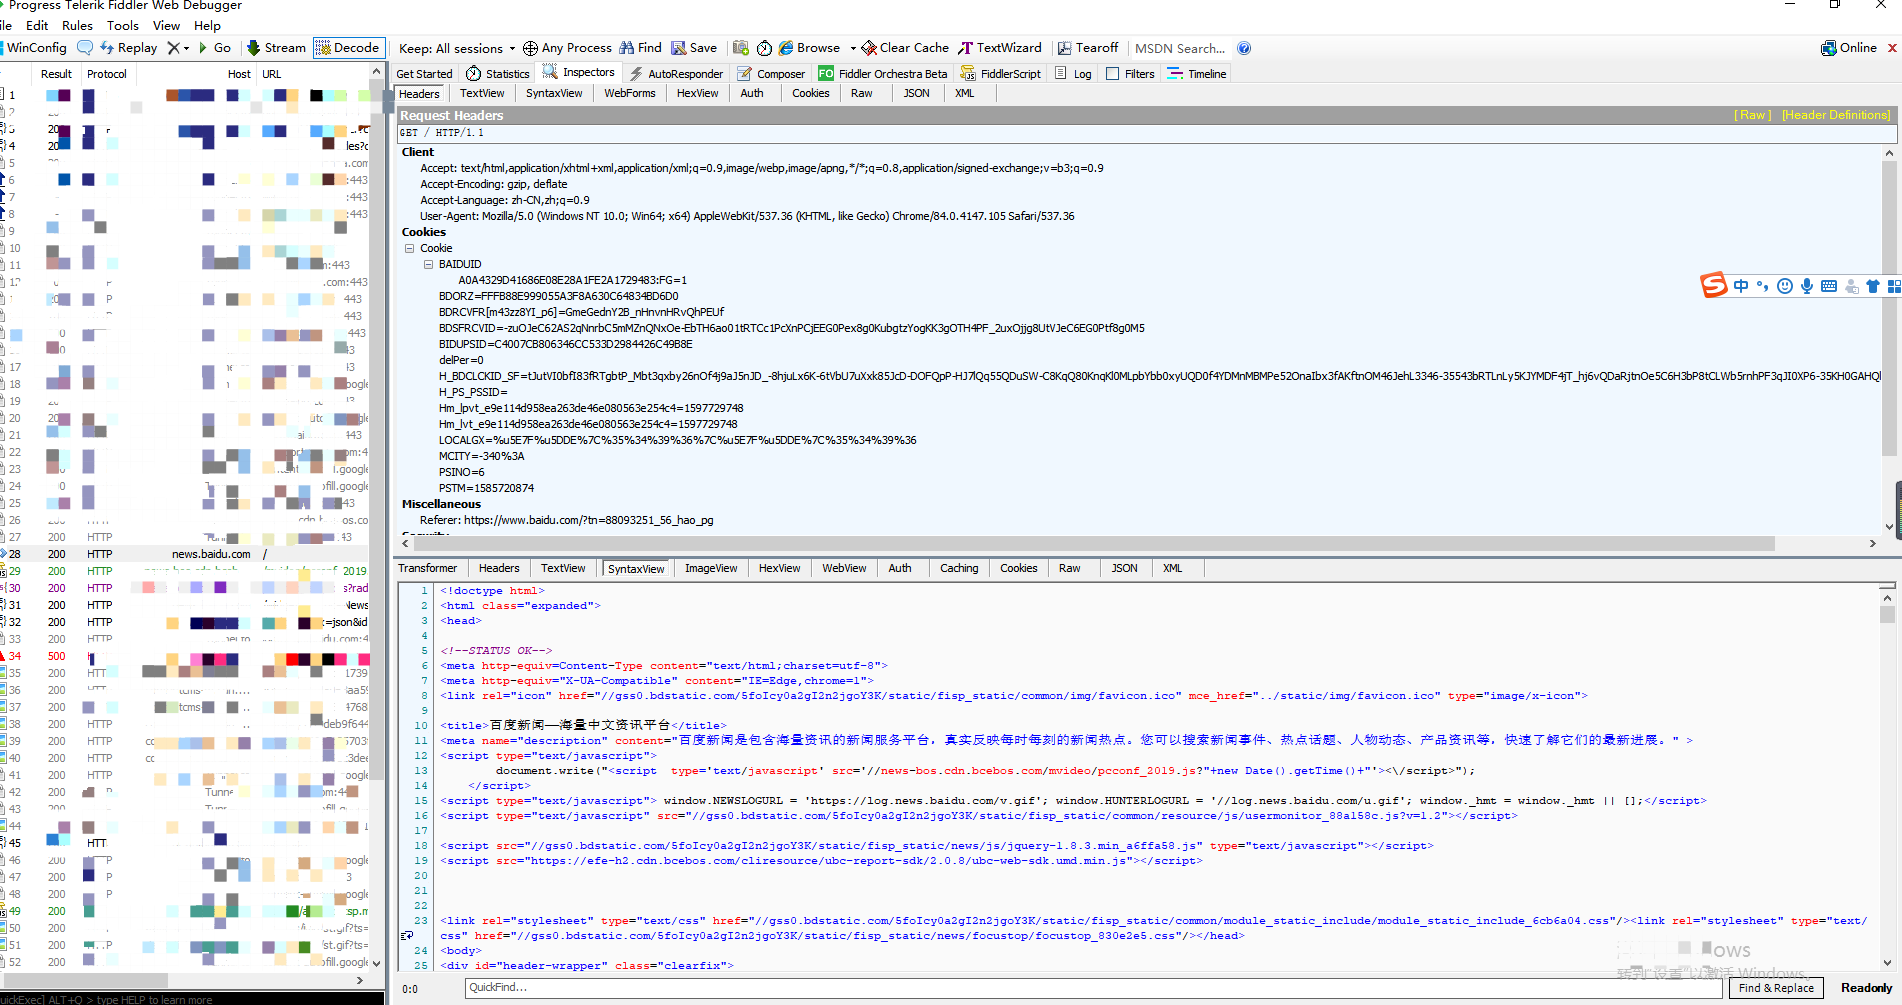The height and width of the screenshot is (1005, 1902).
Task: Open the Browse dropdown arrow
Action: click(x=853, y=48)
